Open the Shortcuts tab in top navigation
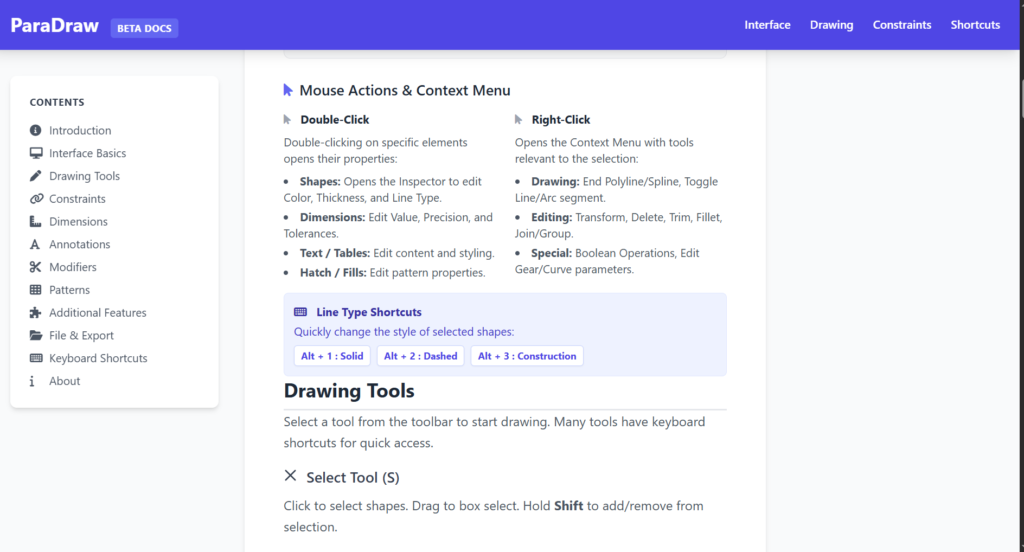 [x=975, y=25]
